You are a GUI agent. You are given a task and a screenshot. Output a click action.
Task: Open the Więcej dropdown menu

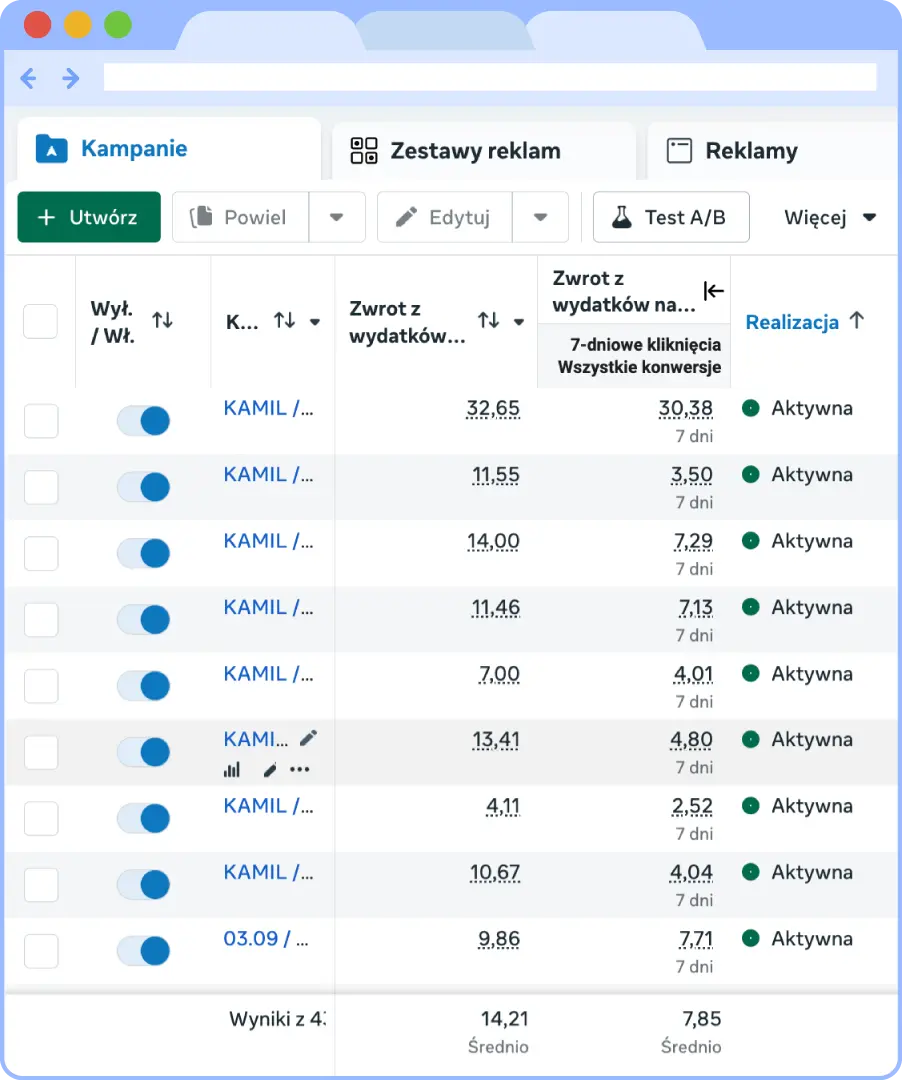[x=830, y=217]
